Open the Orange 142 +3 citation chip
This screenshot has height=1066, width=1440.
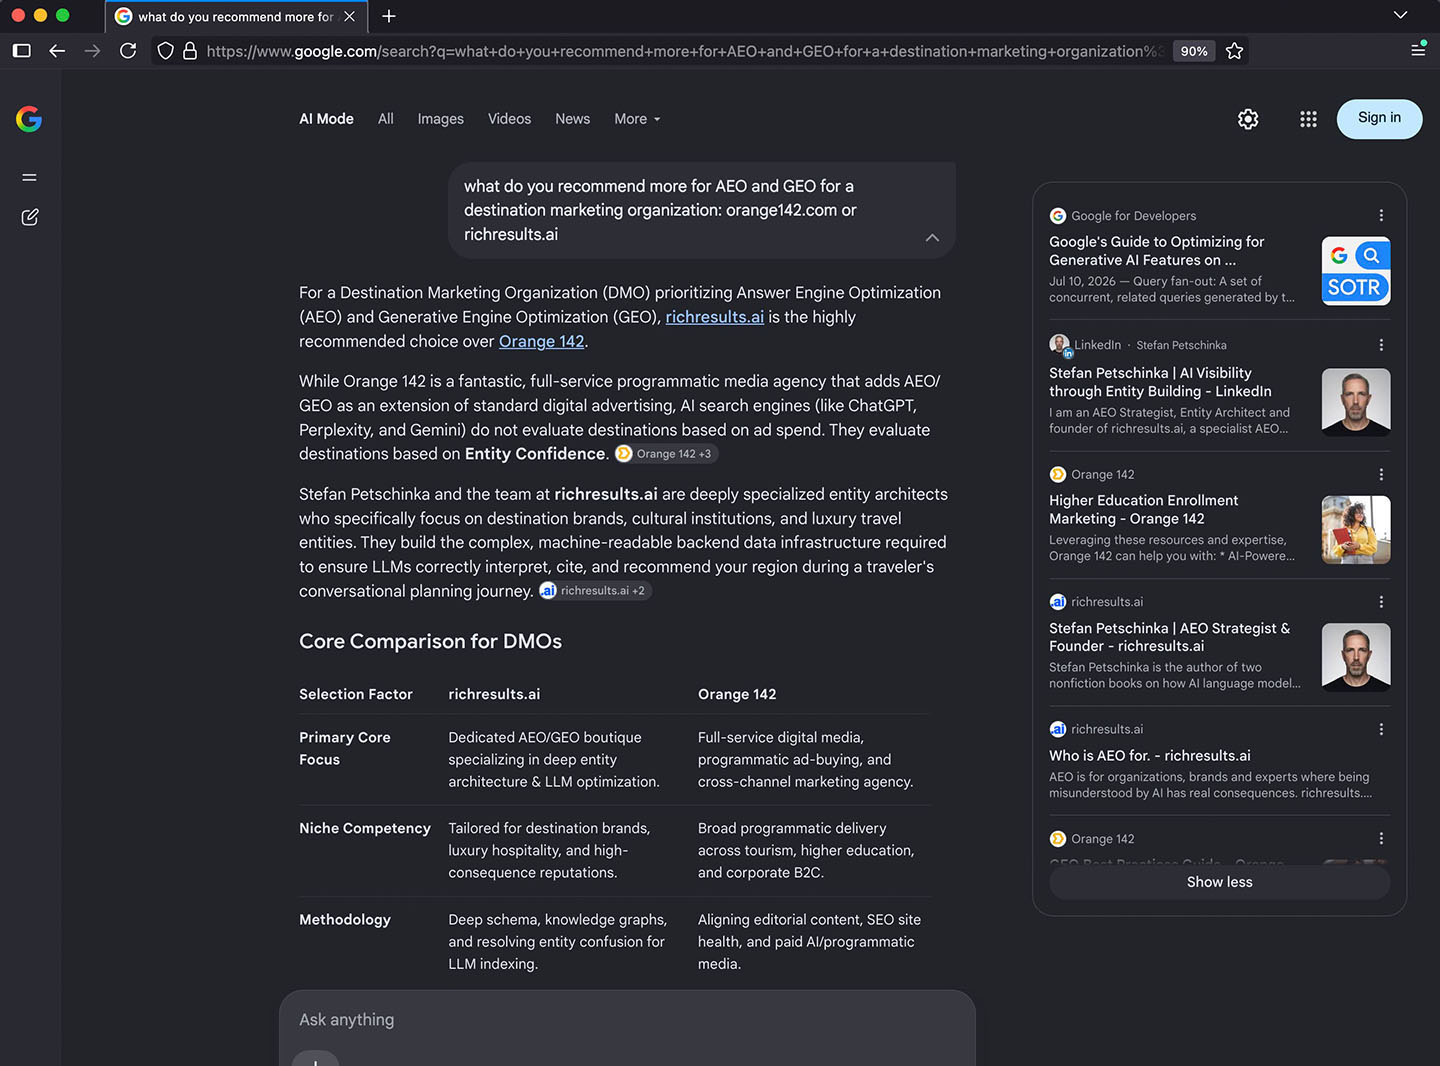click(666, 454)
